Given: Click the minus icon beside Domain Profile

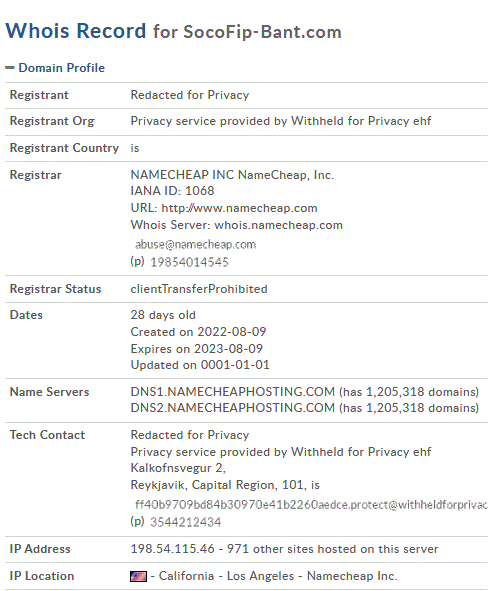Looking at the screenshot, I should (10, 68).
